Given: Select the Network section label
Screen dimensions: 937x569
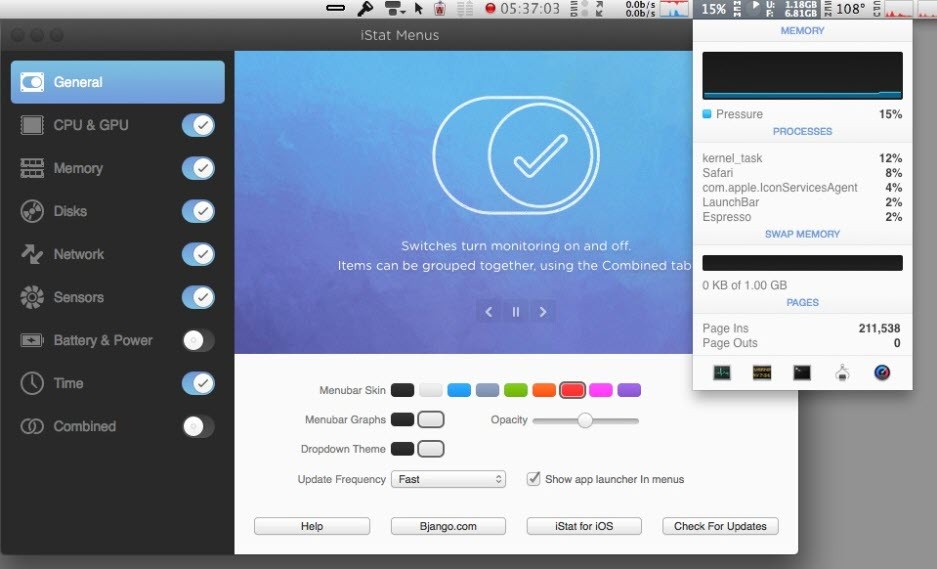Looking at the screenshot, I should tap(79, 254).
